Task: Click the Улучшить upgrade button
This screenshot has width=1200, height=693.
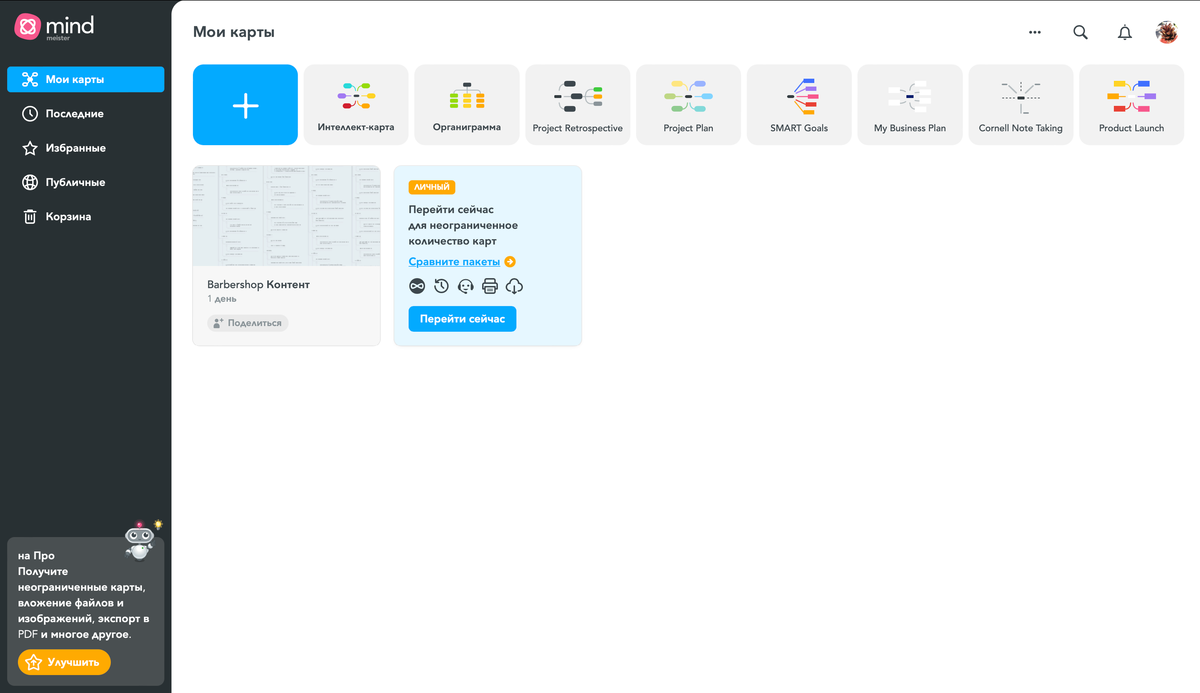Action: pos(63,662)
